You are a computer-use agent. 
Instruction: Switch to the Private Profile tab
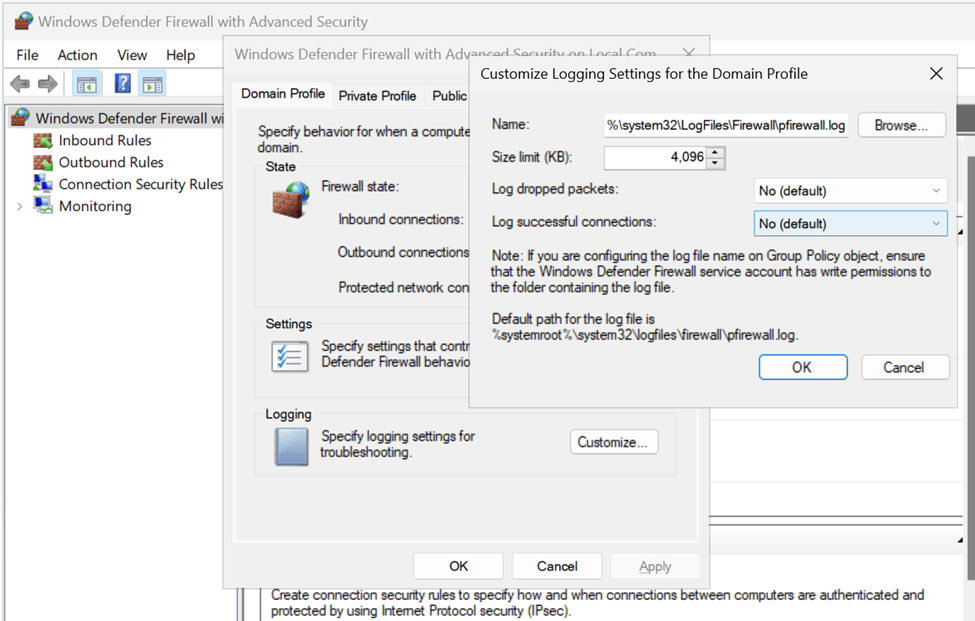pyautogui.click(x=377, y=95)
